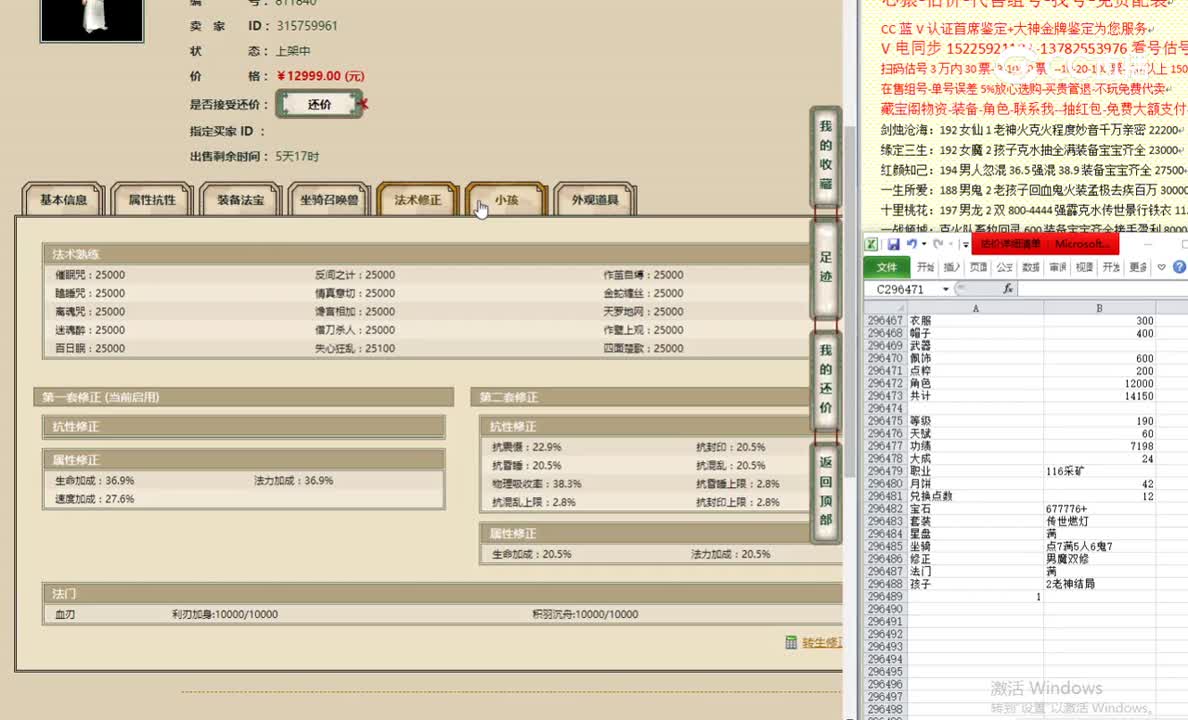This screenshot has width=1188, height=720.
Task: Click the Redo icon in Excel
Action: click(x=938, y=243)
